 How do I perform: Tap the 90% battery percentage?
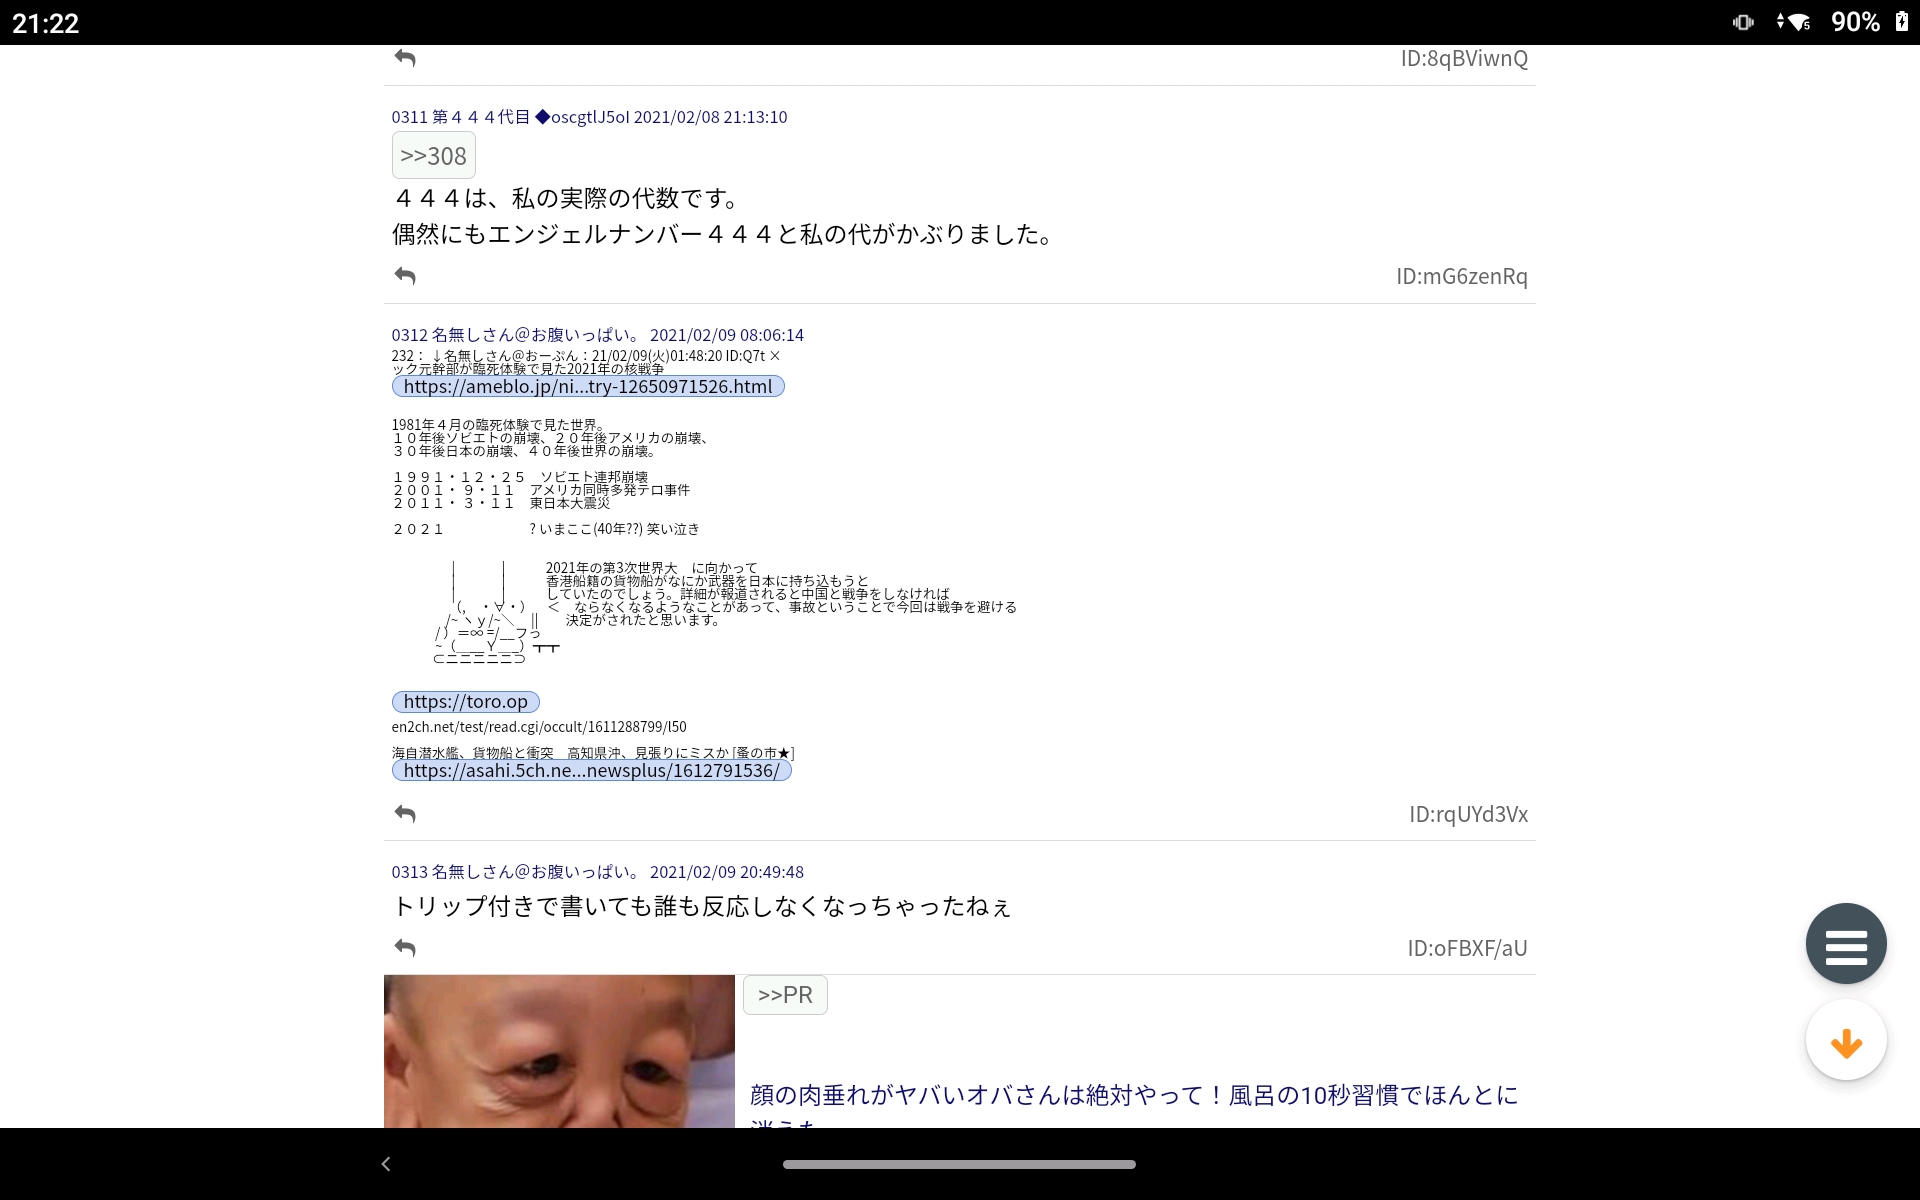point(1855,22)
